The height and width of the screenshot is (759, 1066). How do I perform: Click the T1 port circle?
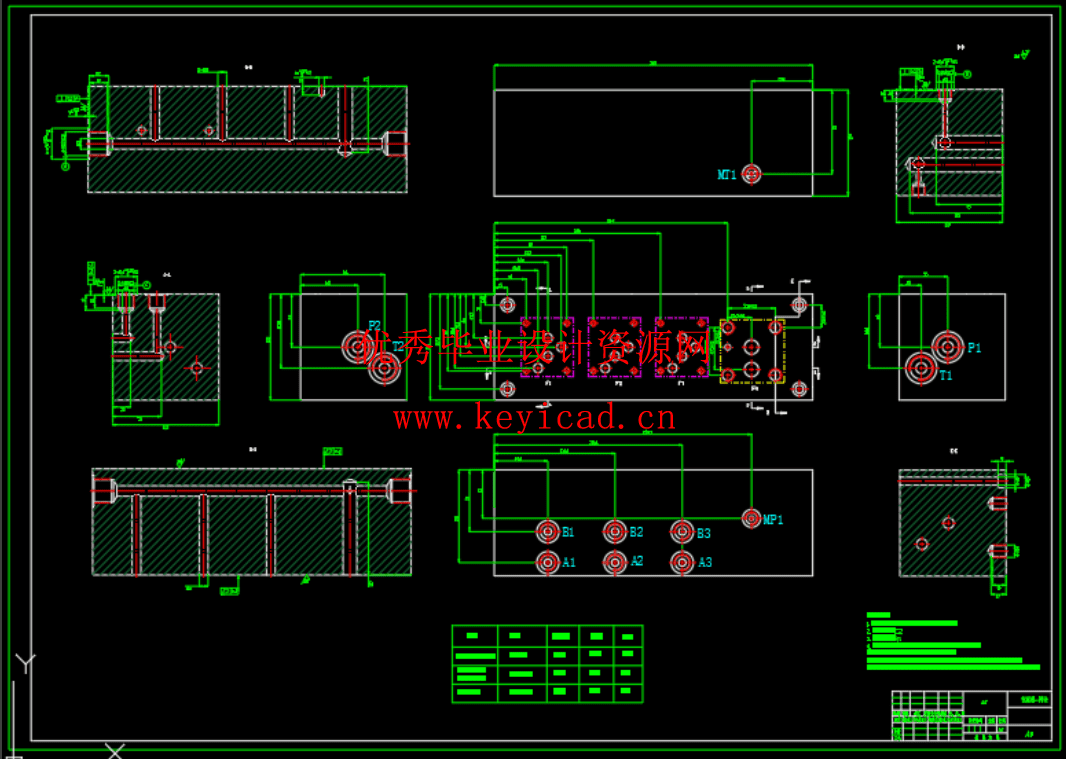click(919, 369)
